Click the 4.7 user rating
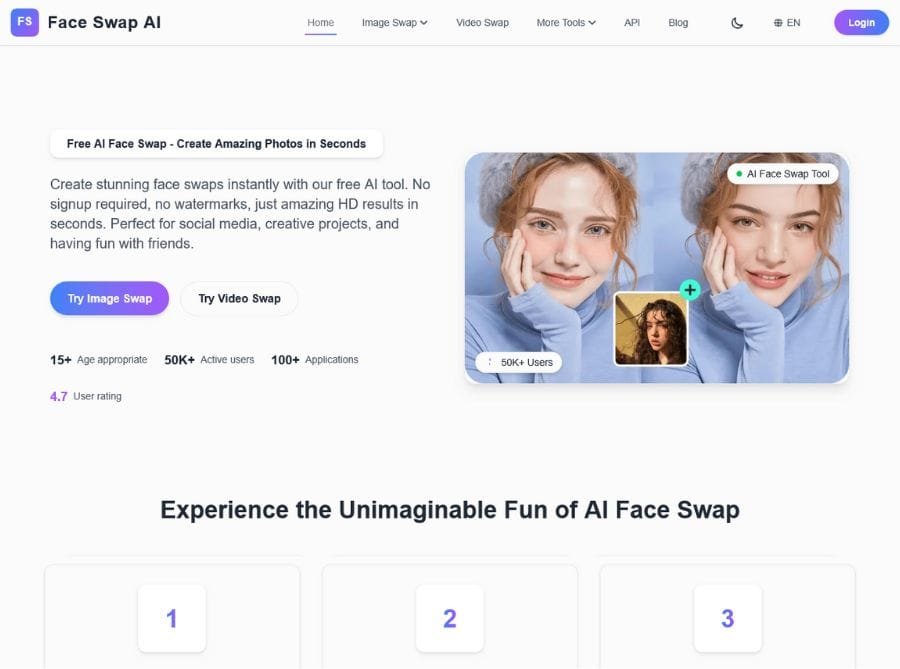The width and height of the screenshot is (900, 669). [x=58, y=396]
